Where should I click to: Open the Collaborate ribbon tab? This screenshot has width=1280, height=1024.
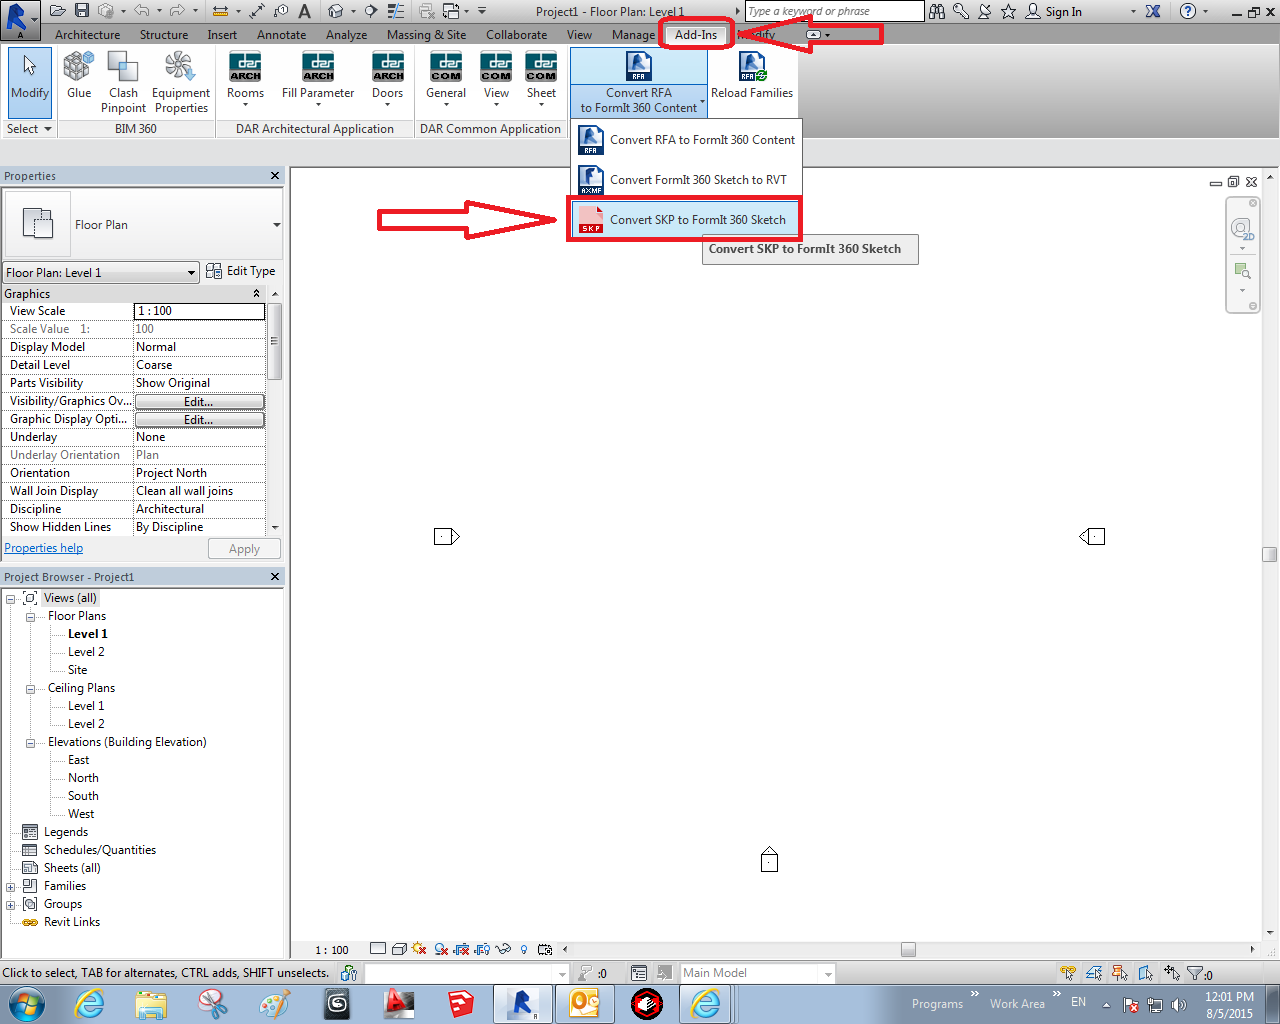(516, 35)
